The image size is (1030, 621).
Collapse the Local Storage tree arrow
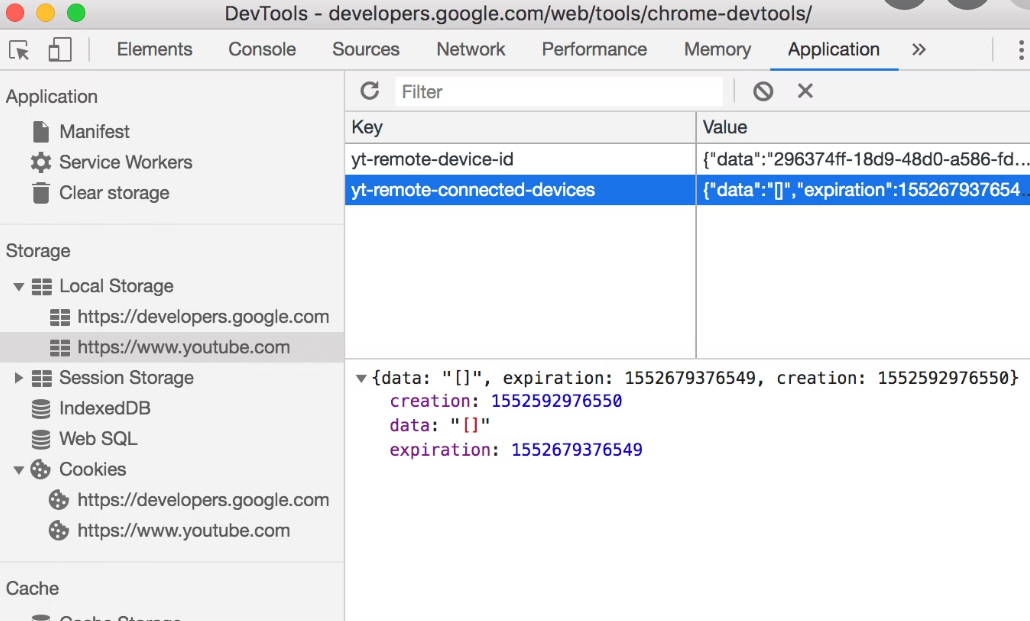pos(19,287)
